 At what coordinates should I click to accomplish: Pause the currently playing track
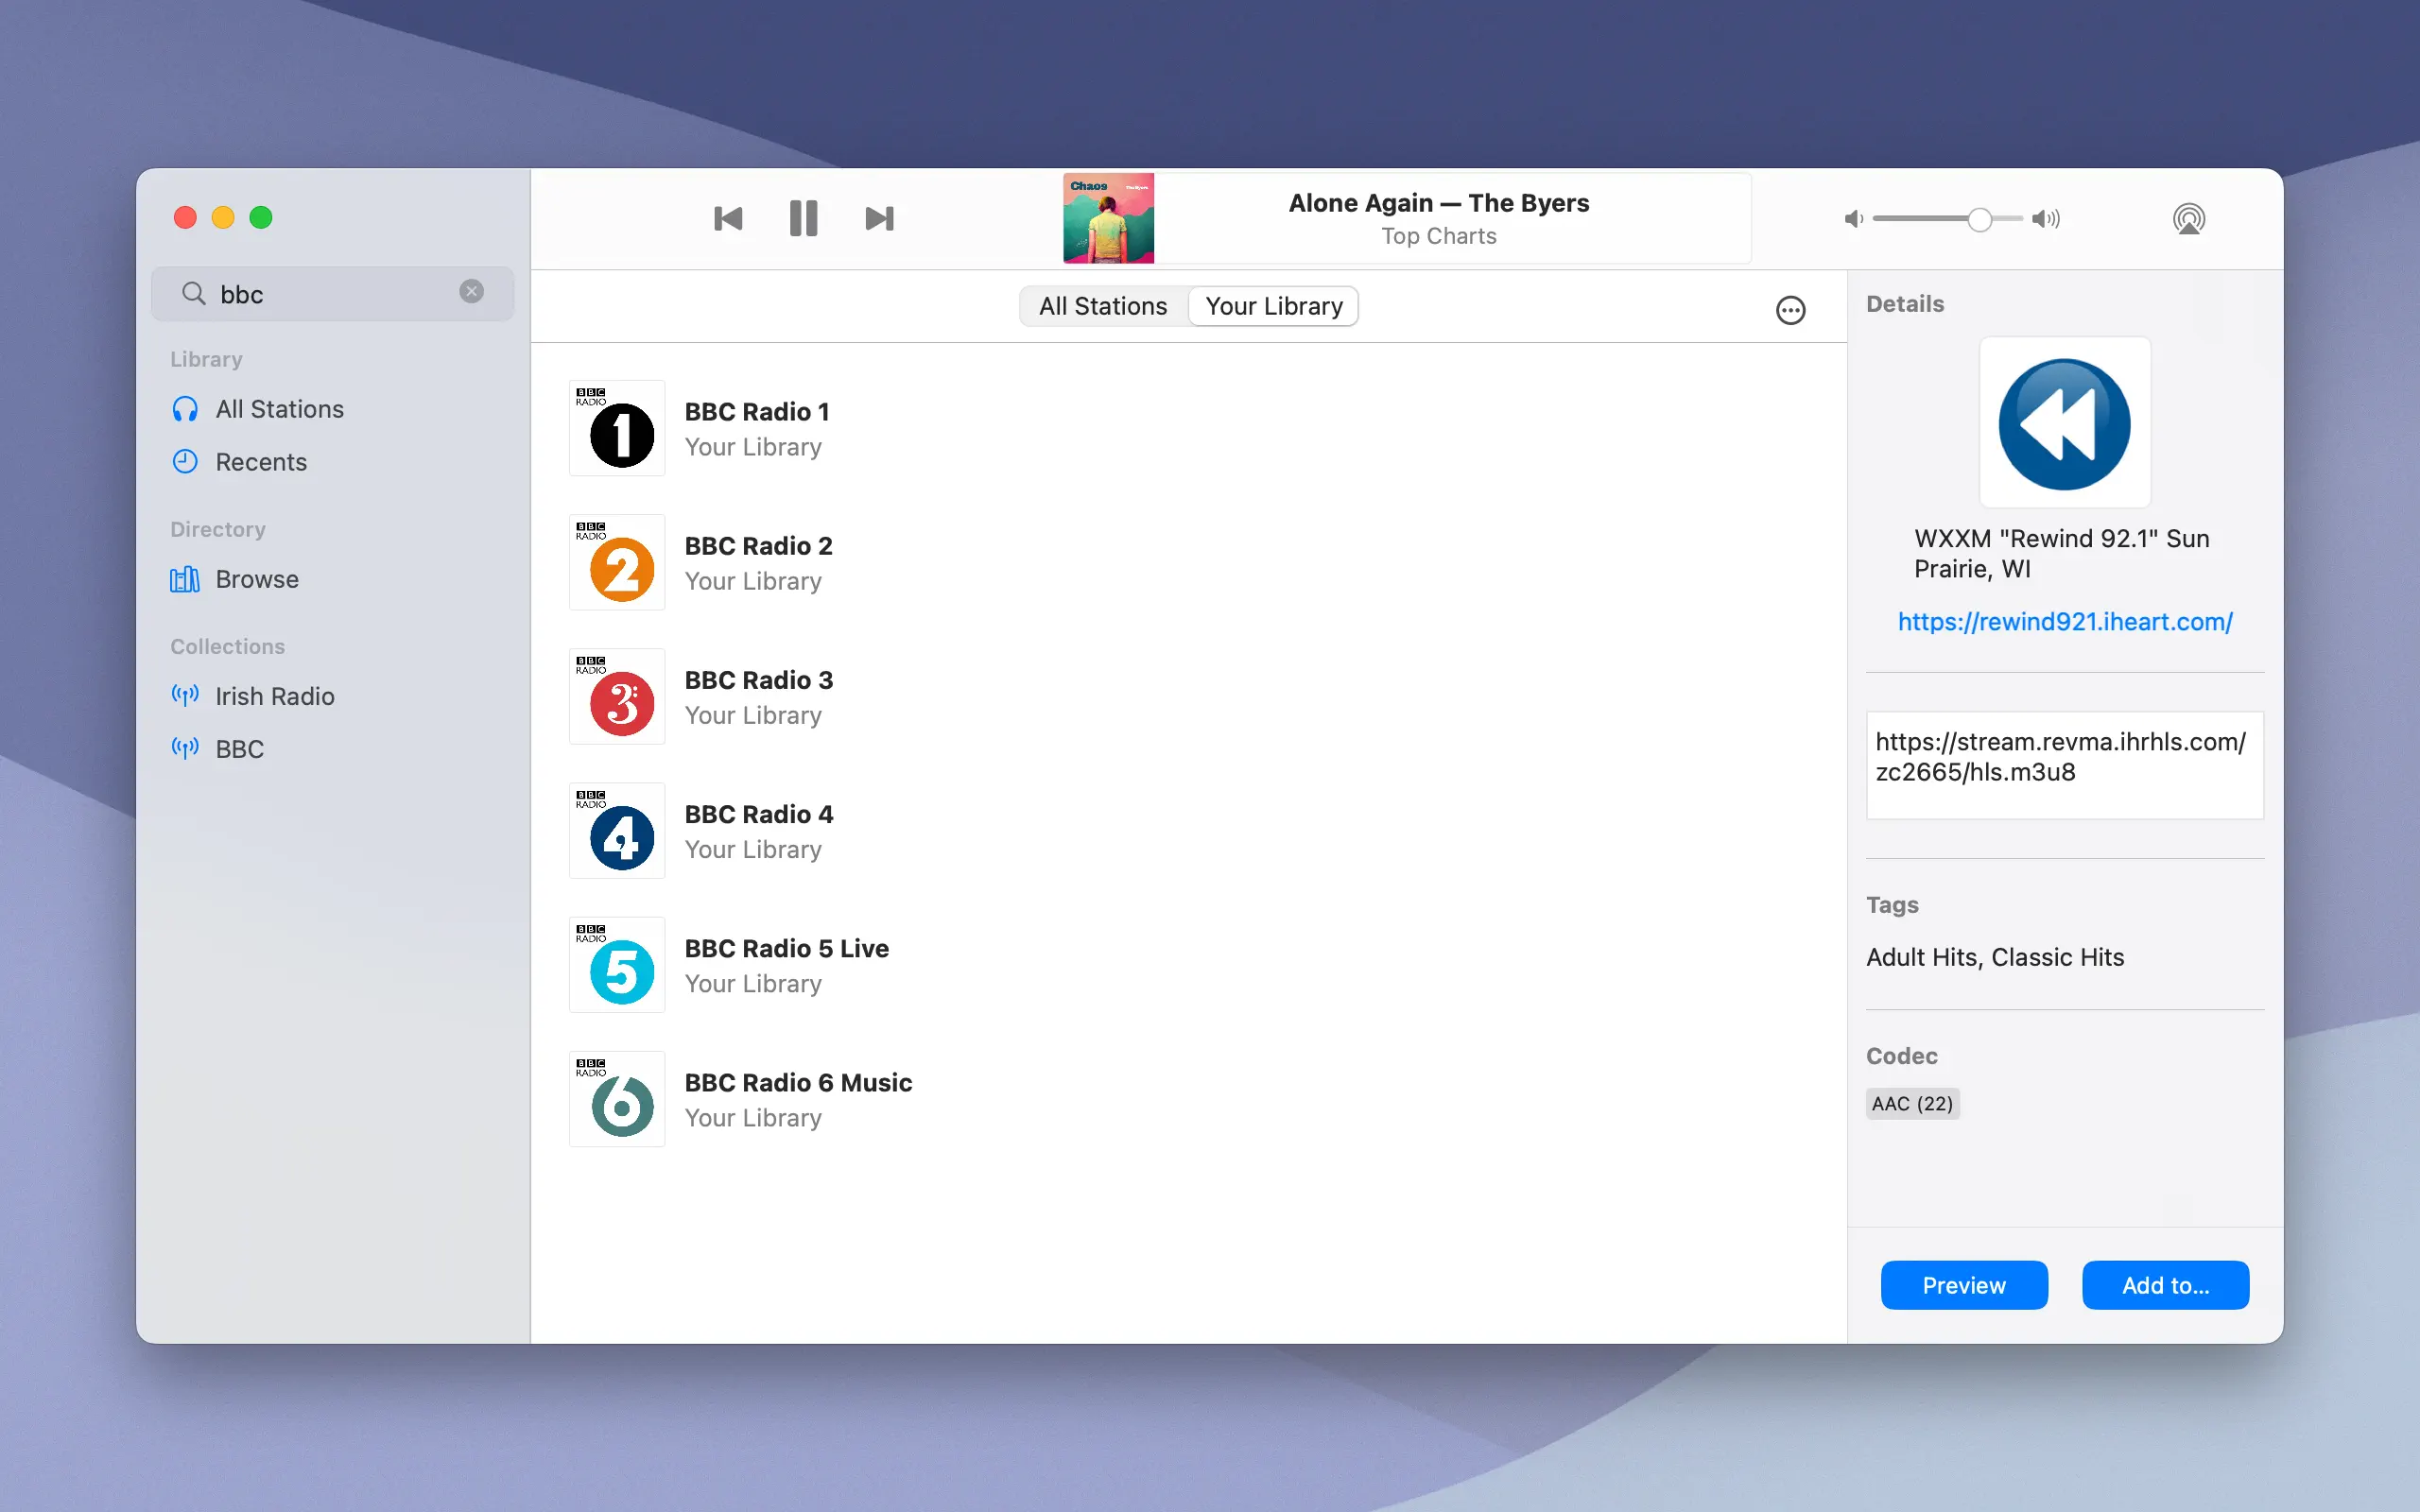803,218
